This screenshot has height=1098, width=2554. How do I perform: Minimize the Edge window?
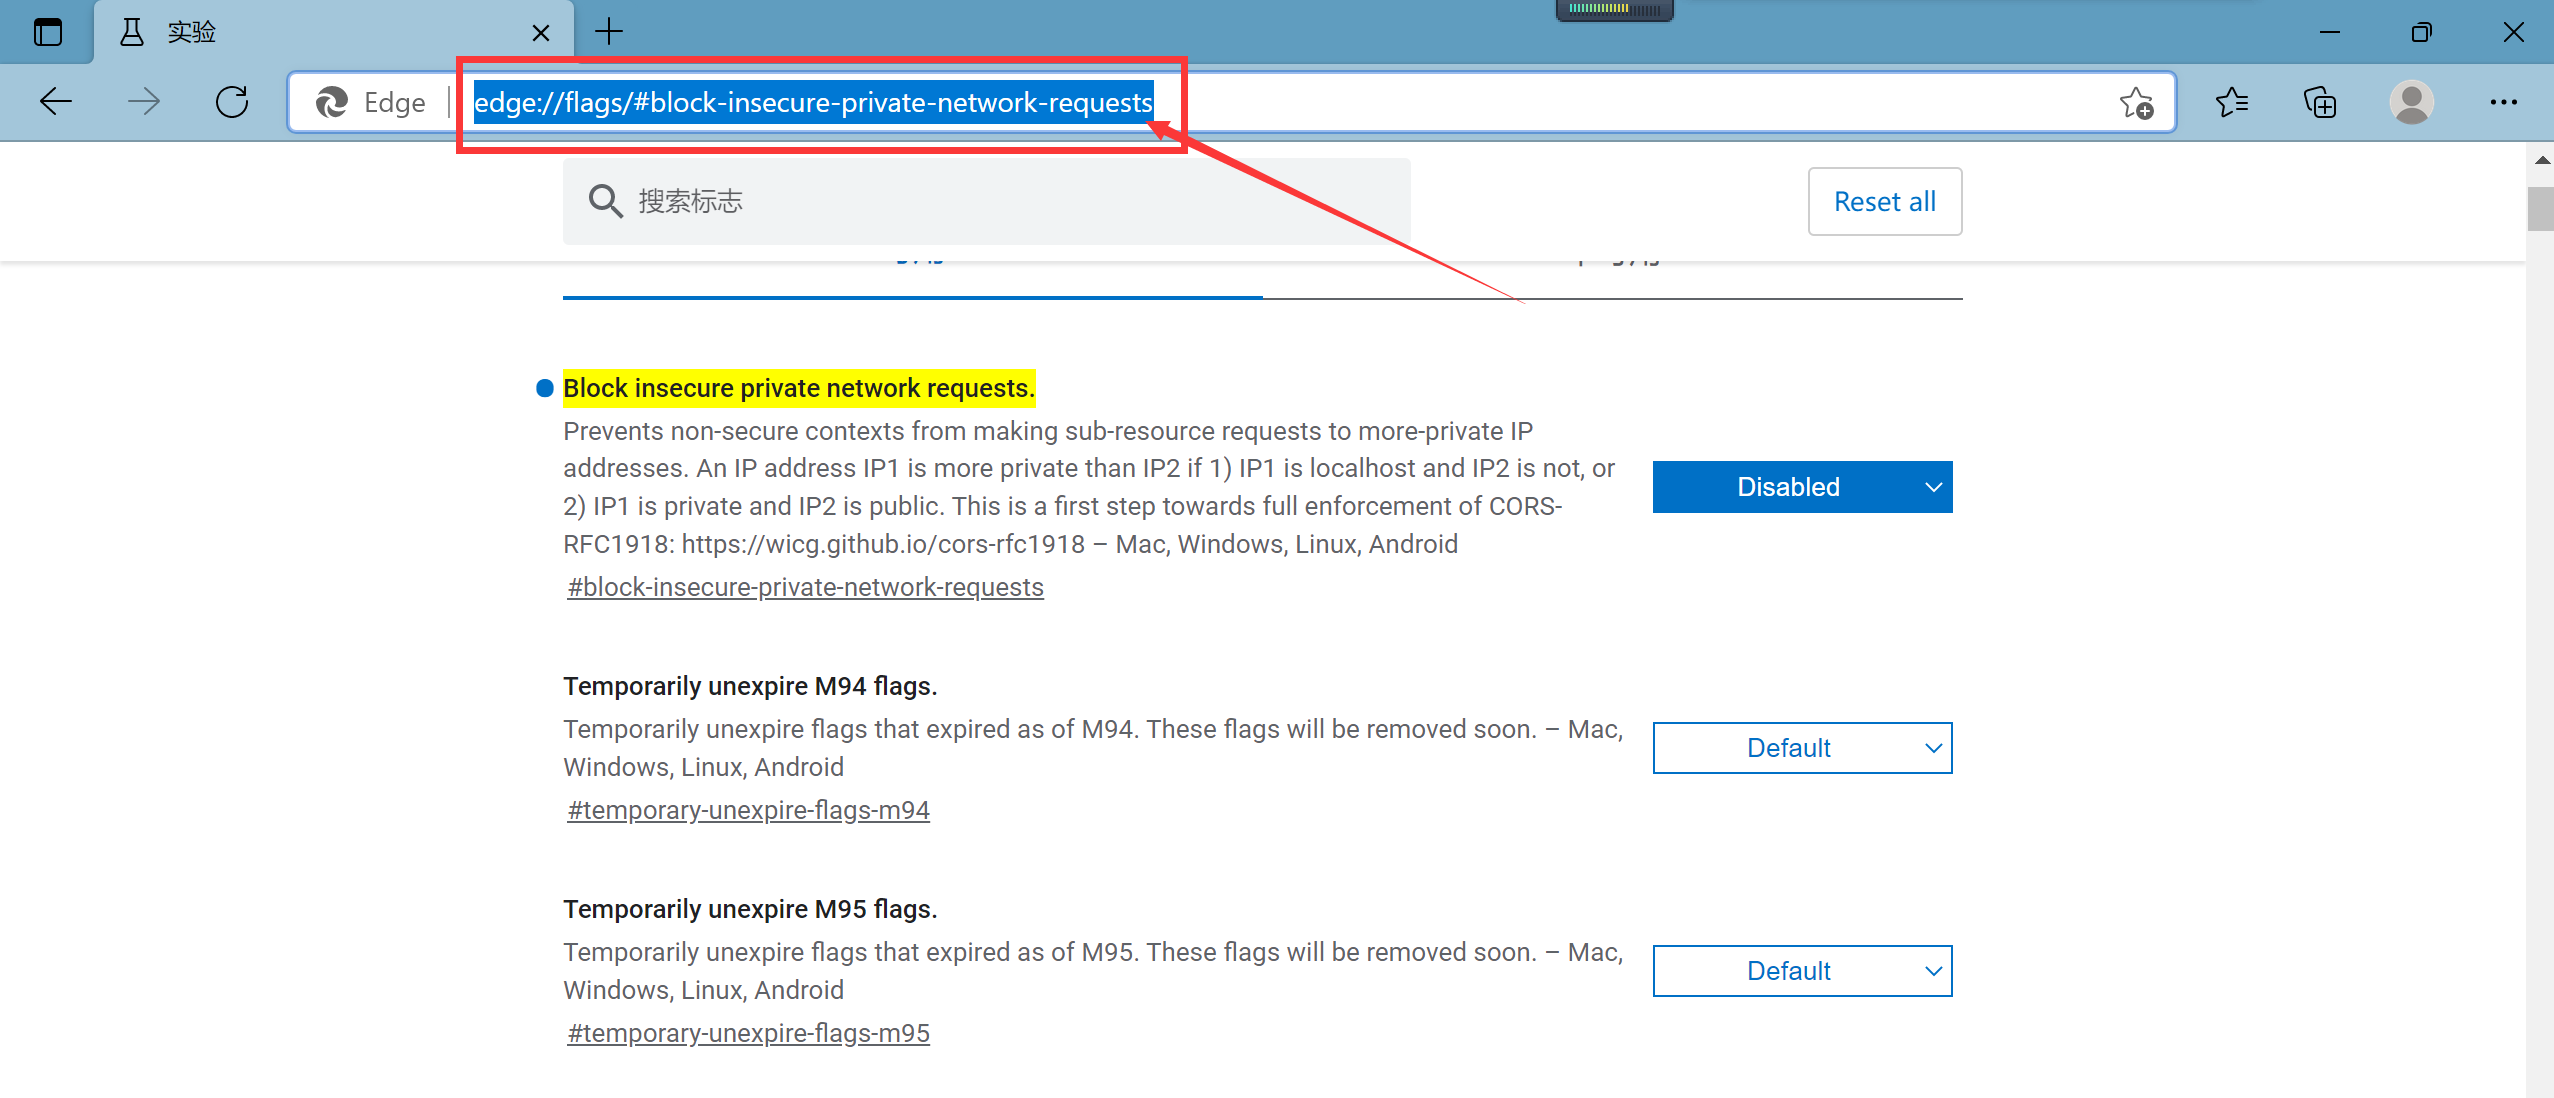click(x=2329, y=32)
